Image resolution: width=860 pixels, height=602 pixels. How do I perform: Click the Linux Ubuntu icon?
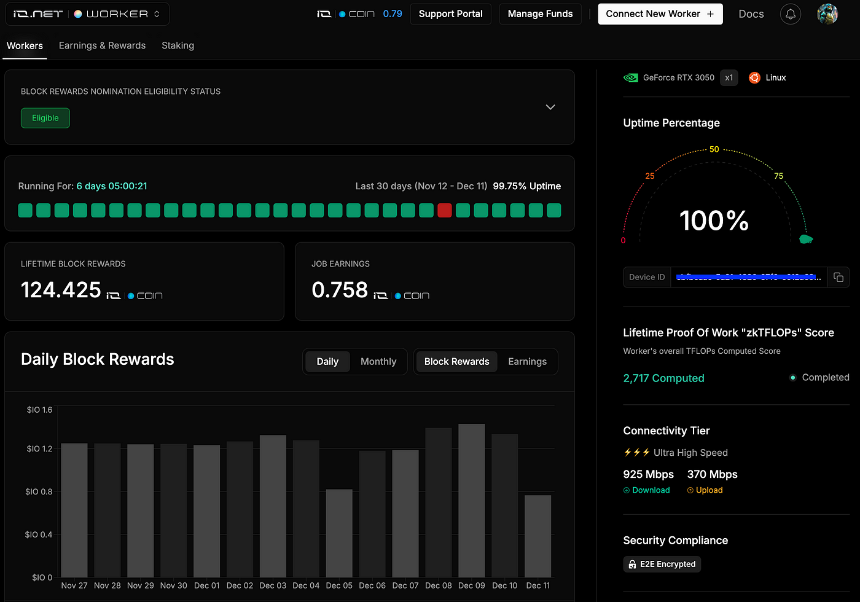coord(755,78)
